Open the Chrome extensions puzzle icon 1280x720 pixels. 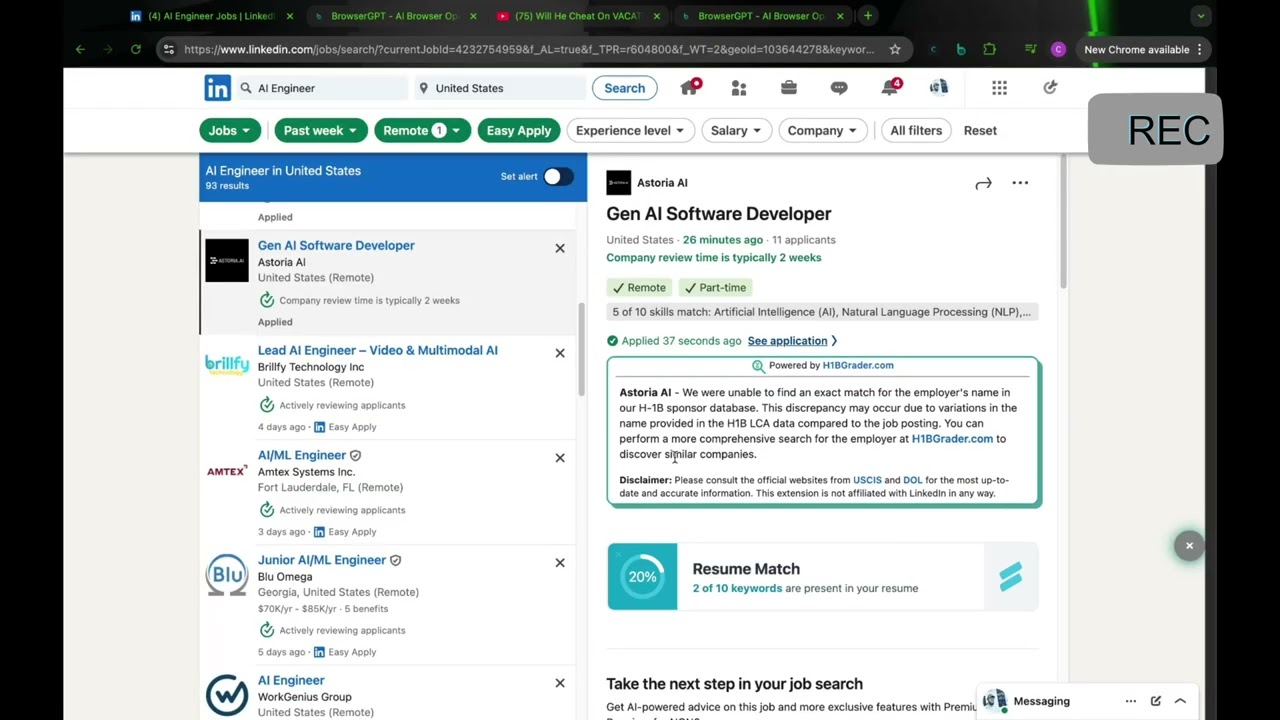tap(989, 49)
